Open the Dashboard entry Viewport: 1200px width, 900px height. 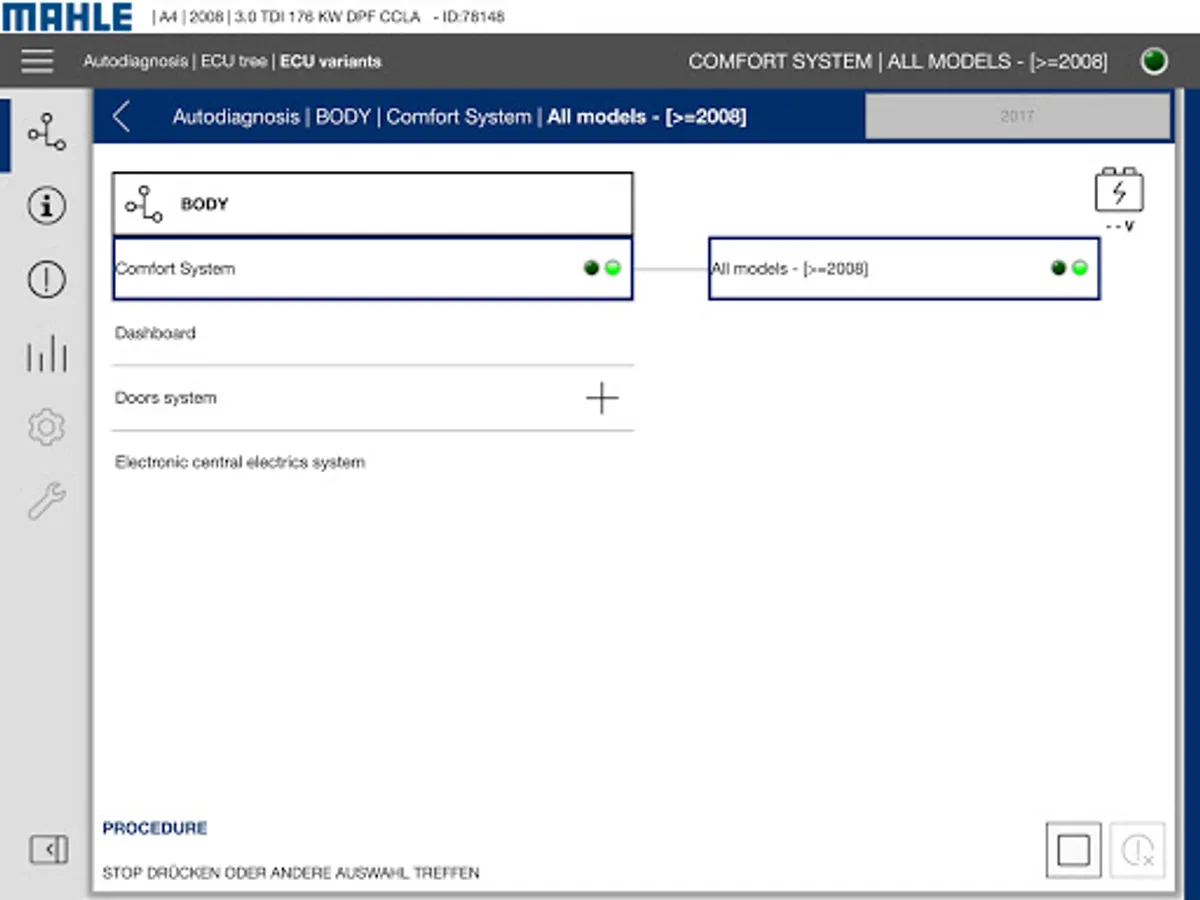(373, 333)
